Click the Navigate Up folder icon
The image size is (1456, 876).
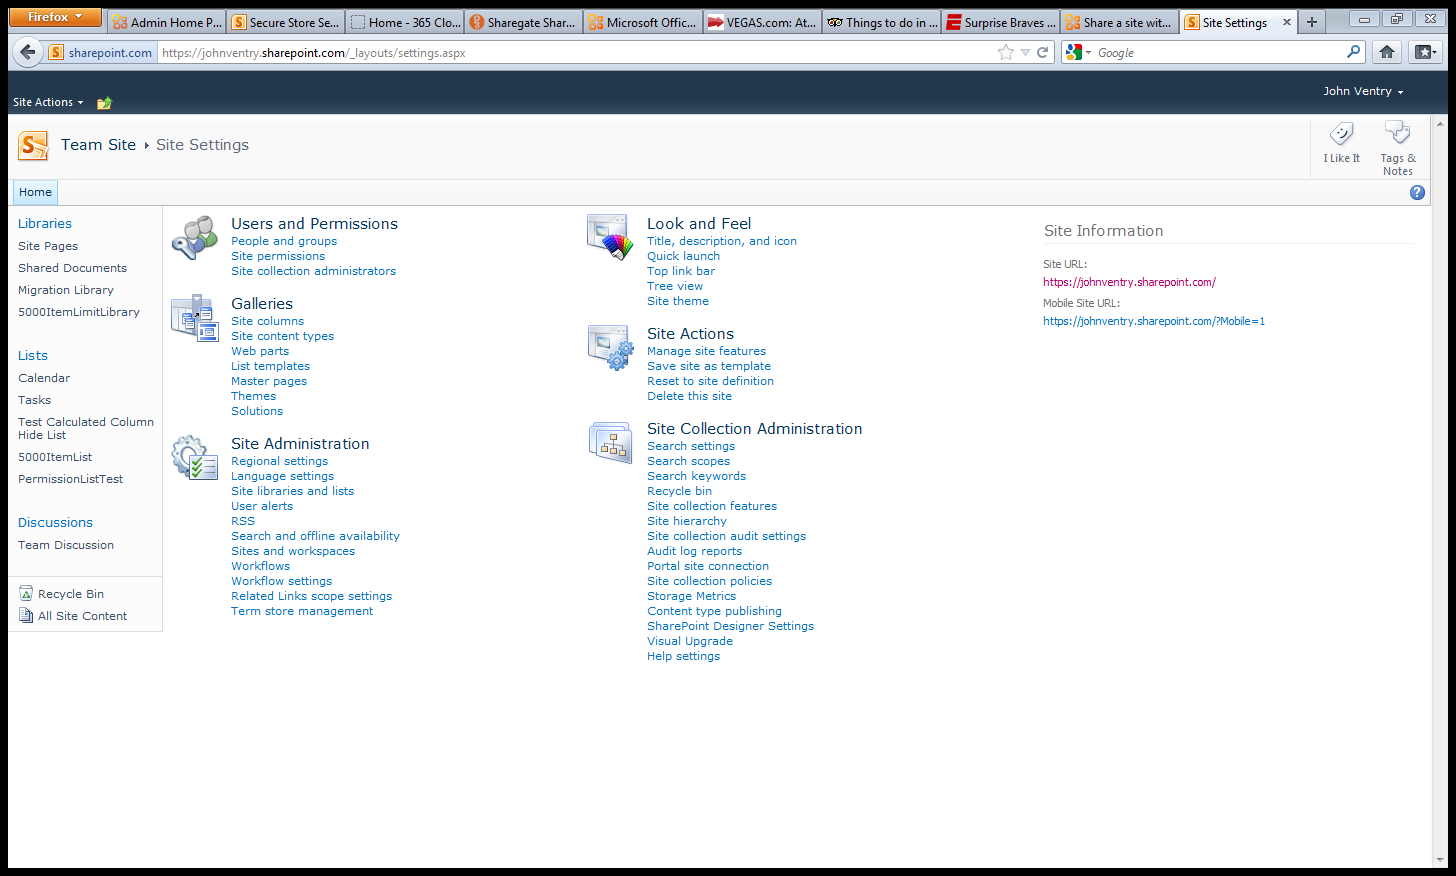click(105, 102)
